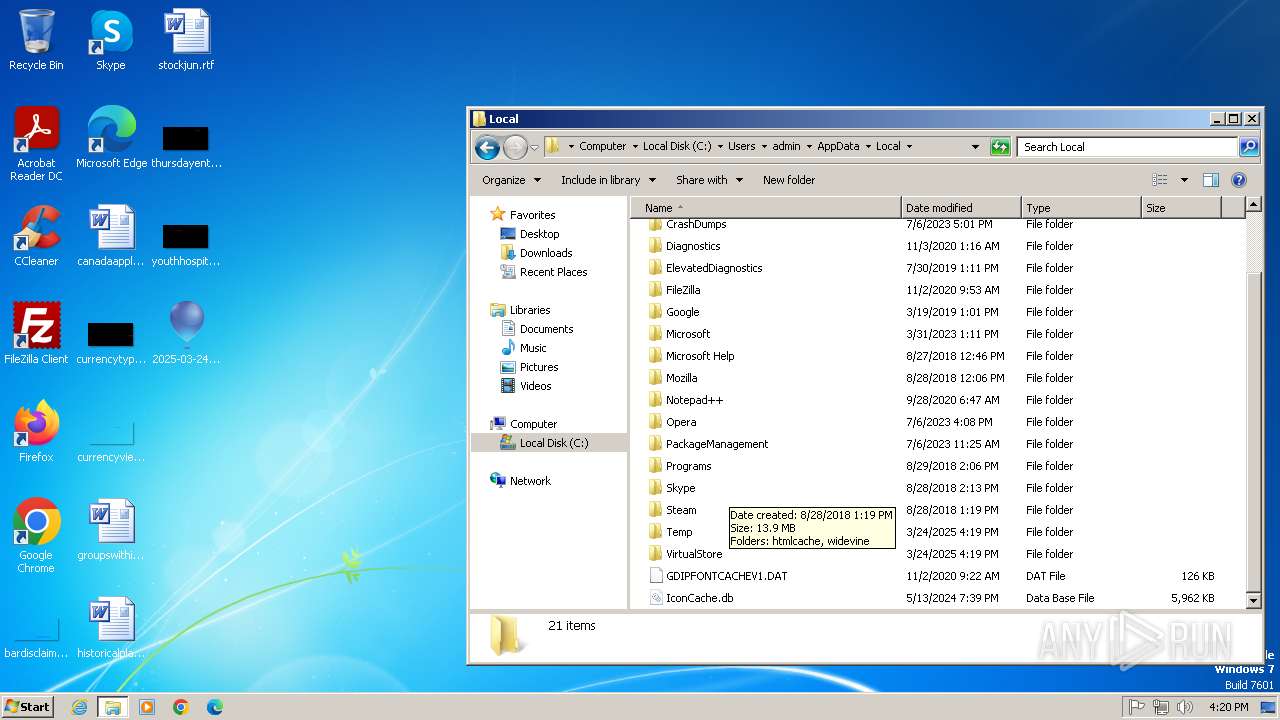The image size is (1280, 720).
Task: Click Users in the address path
Action: [741, 146]
